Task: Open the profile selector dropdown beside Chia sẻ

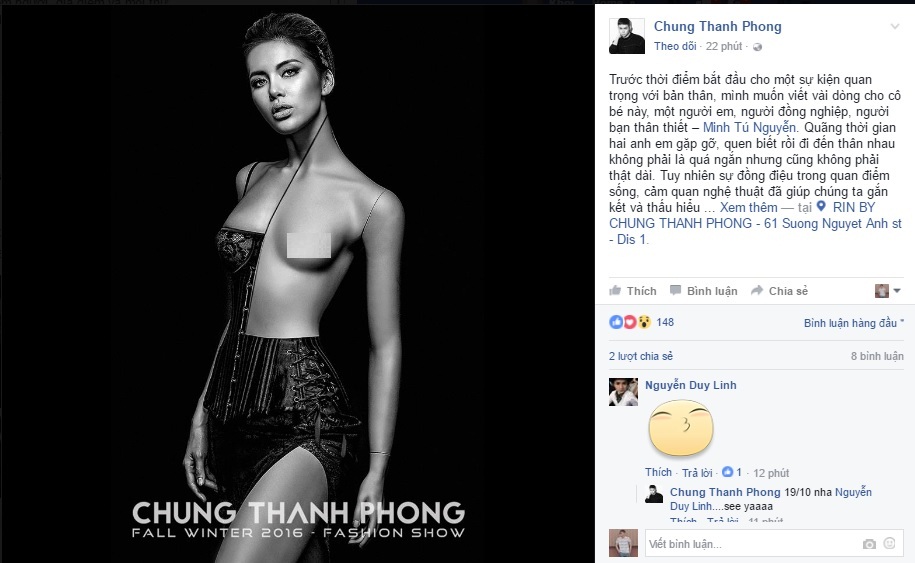Action: tap(888, 291)
